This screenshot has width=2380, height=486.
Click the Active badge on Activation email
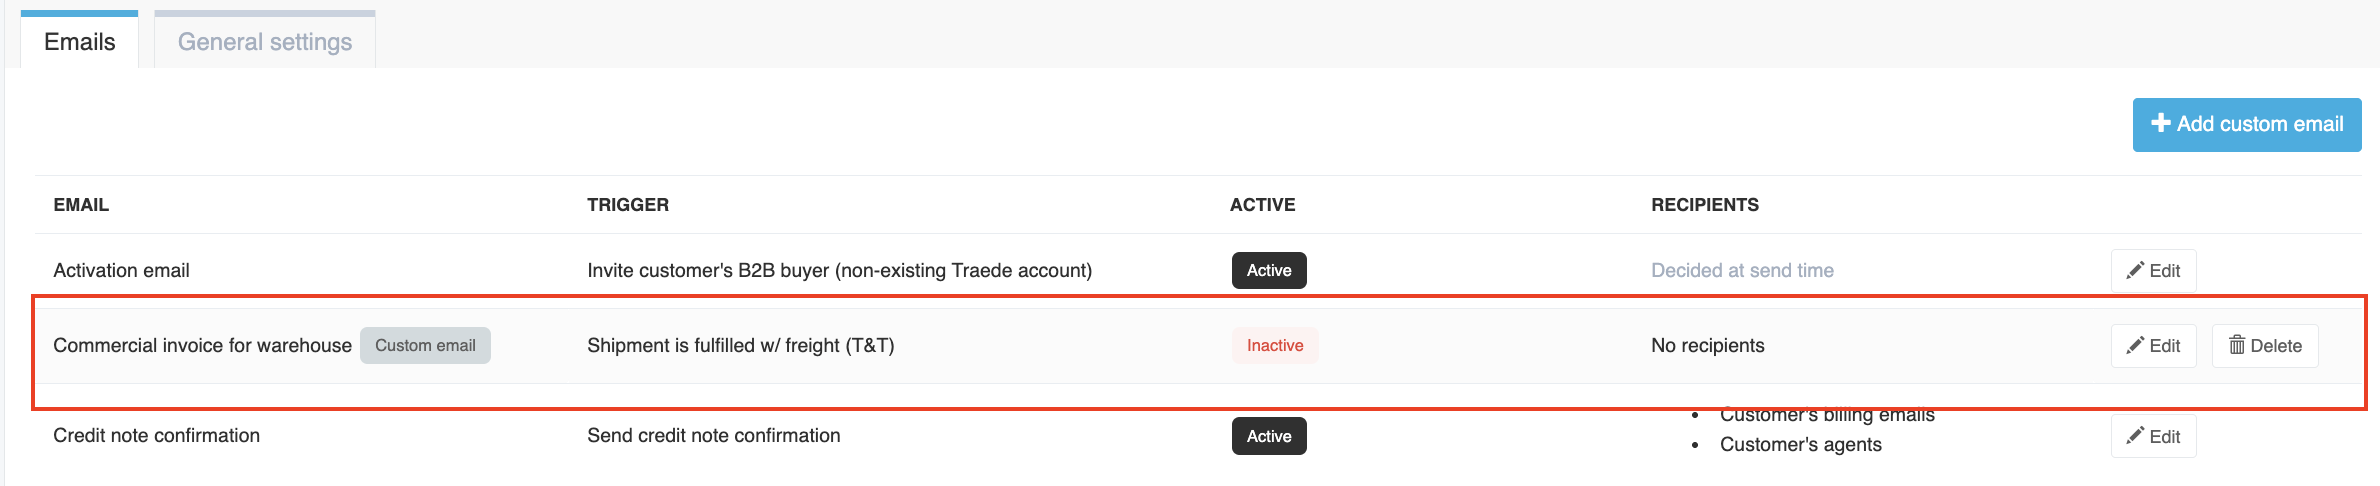1269,271
